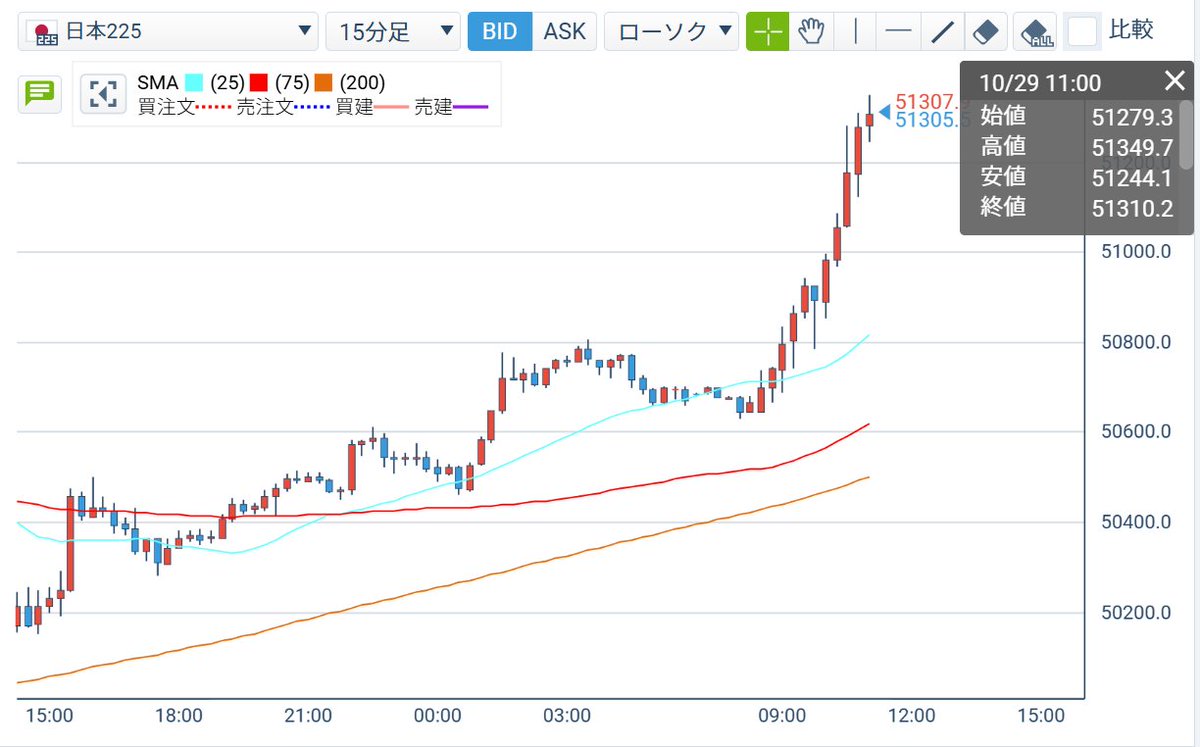
Task: Select the vertical line drawing tool
Action: [x=855, y=31]
